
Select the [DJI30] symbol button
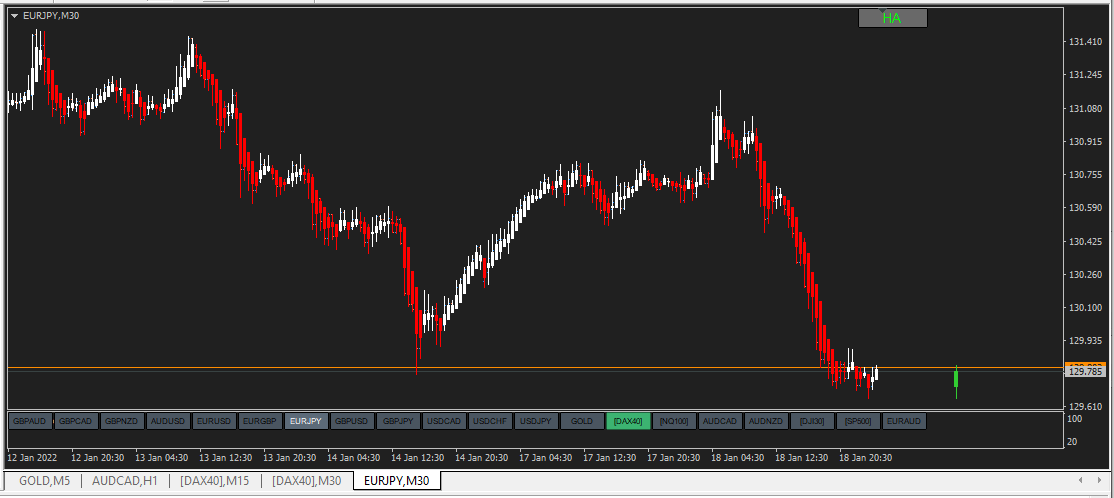pos(812,421)
